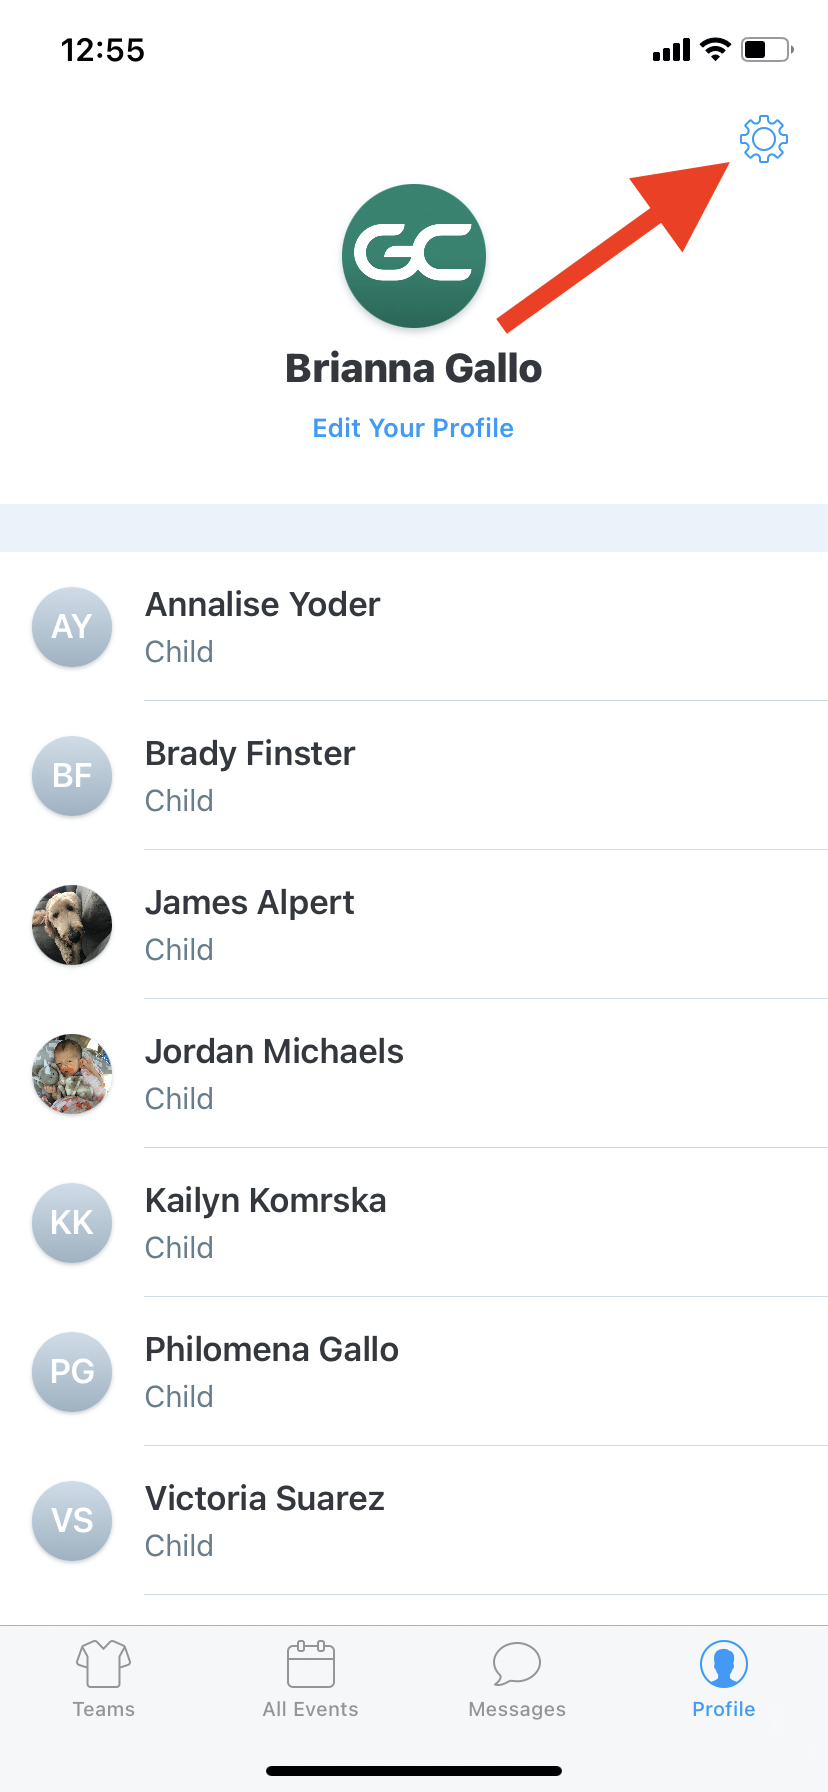Click the Edit Your Profile link
828x1792 pixels.
pos(413,428)
